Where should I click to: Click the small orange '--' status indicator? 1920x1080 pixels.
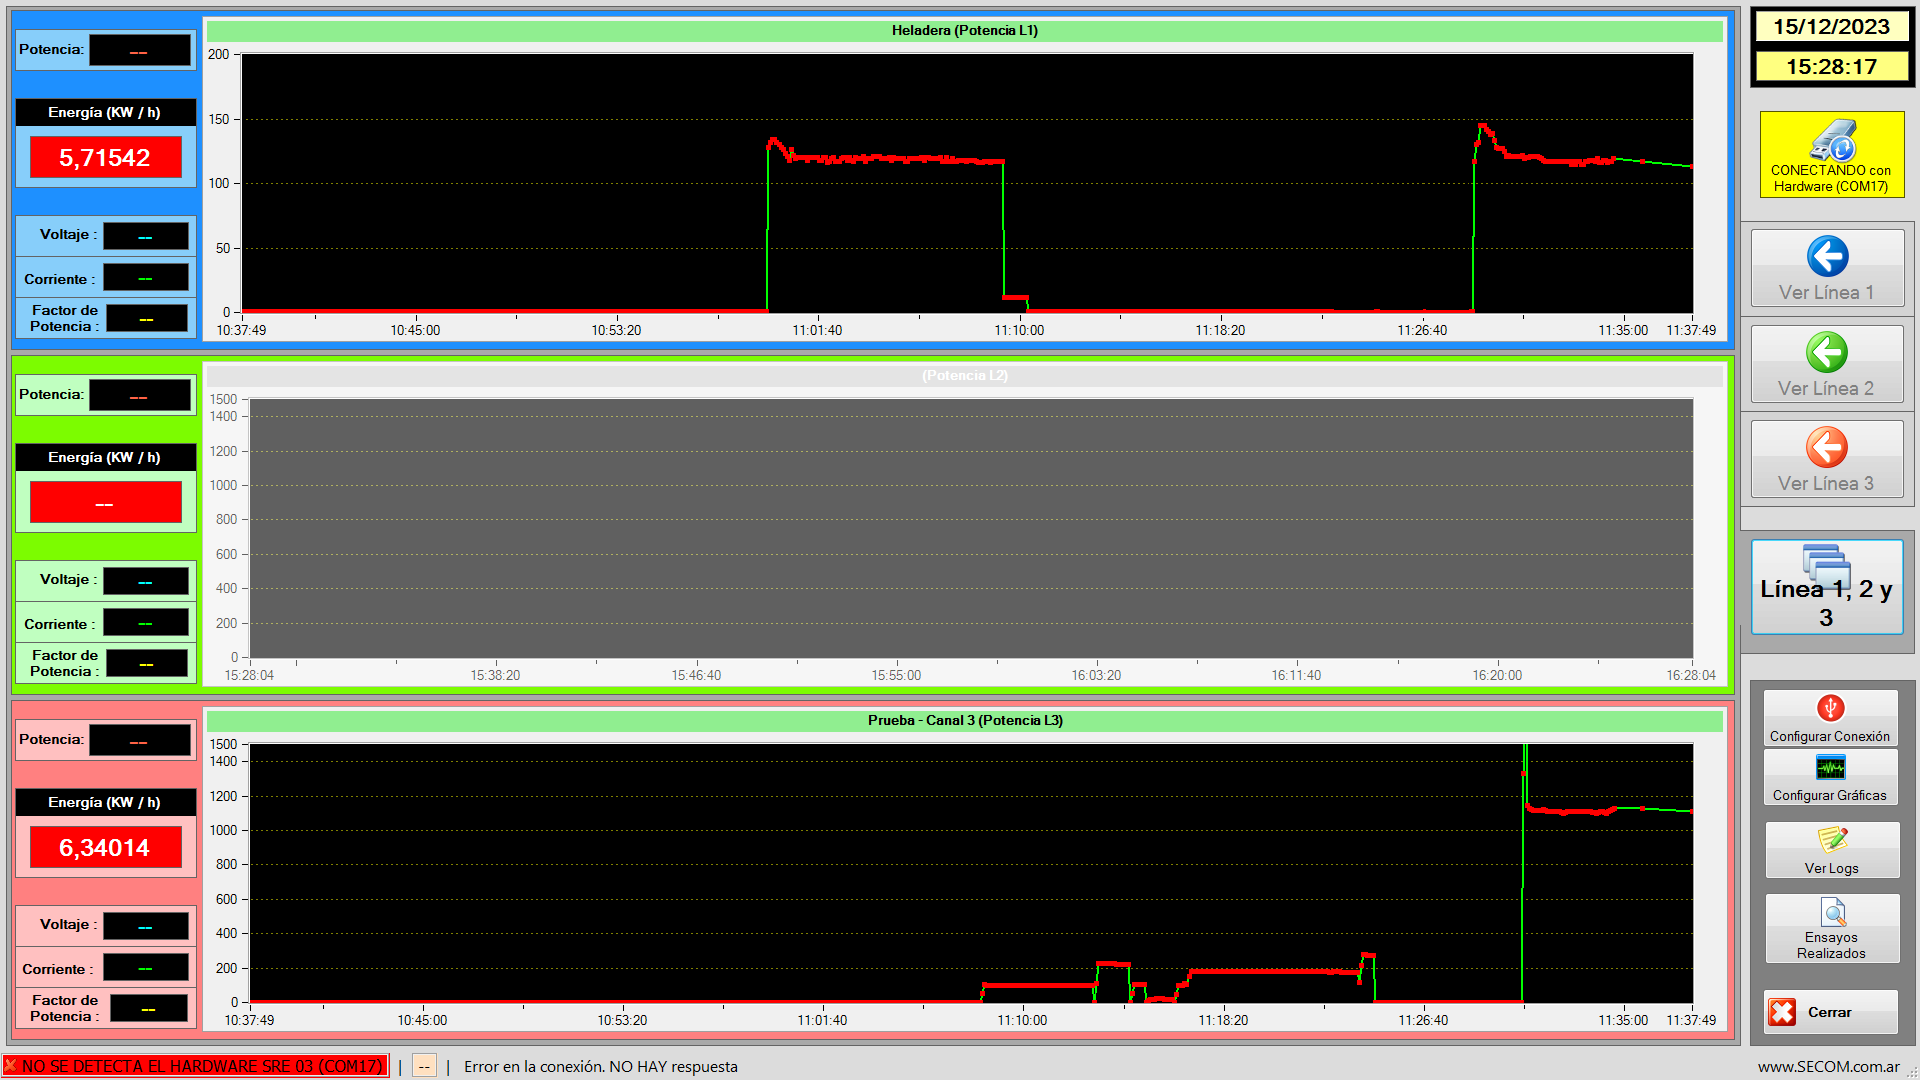pyautogui.click(x=424, y=1066)
